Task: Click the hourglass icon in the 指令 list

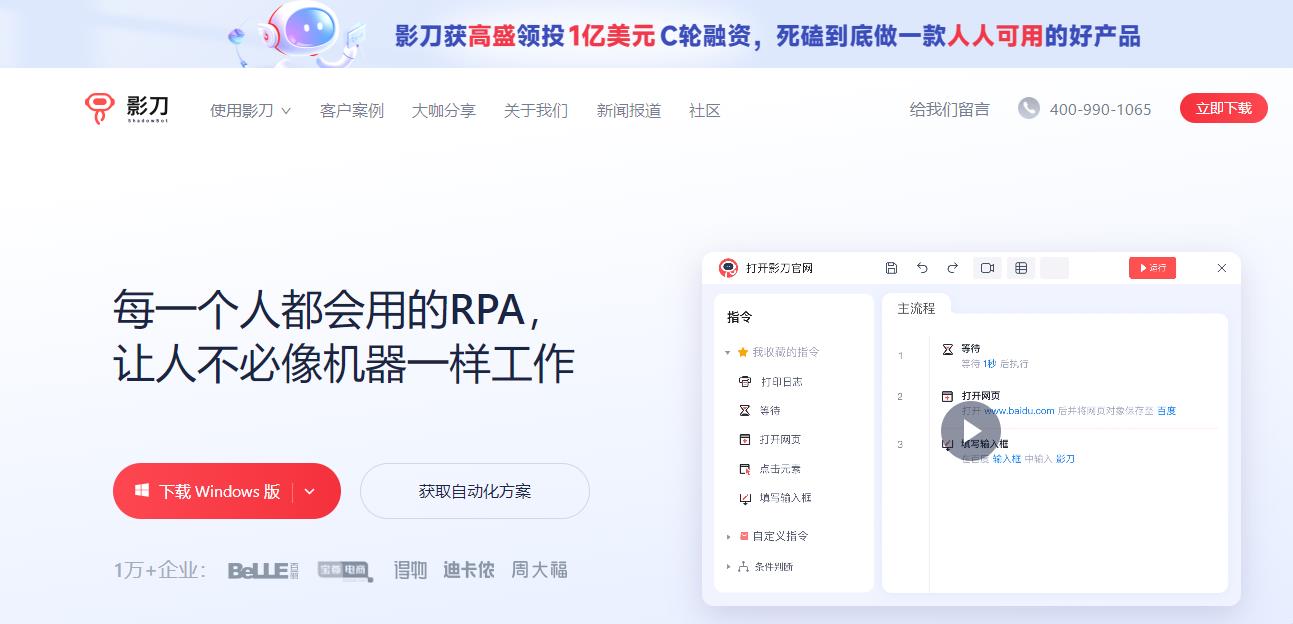Action: (744, 410)
